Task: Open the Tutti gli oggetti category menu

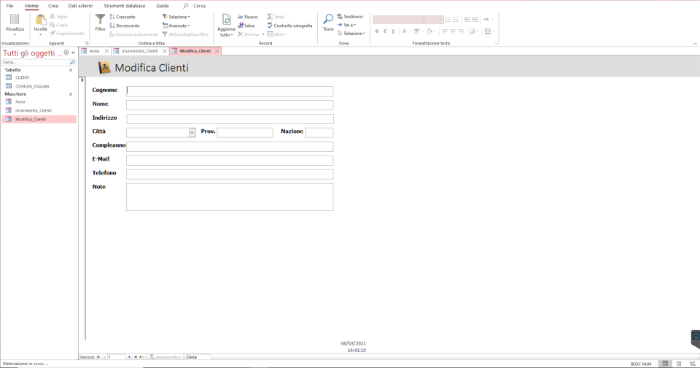Action: 66,53
